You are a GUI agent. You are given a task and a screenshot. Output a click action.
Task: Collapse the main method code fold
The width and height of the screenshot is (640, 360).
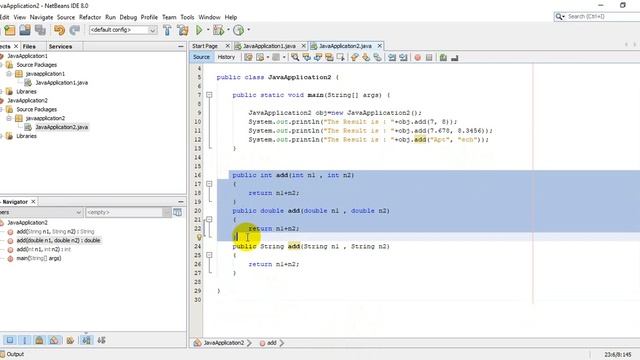click(x=209, y=95)
